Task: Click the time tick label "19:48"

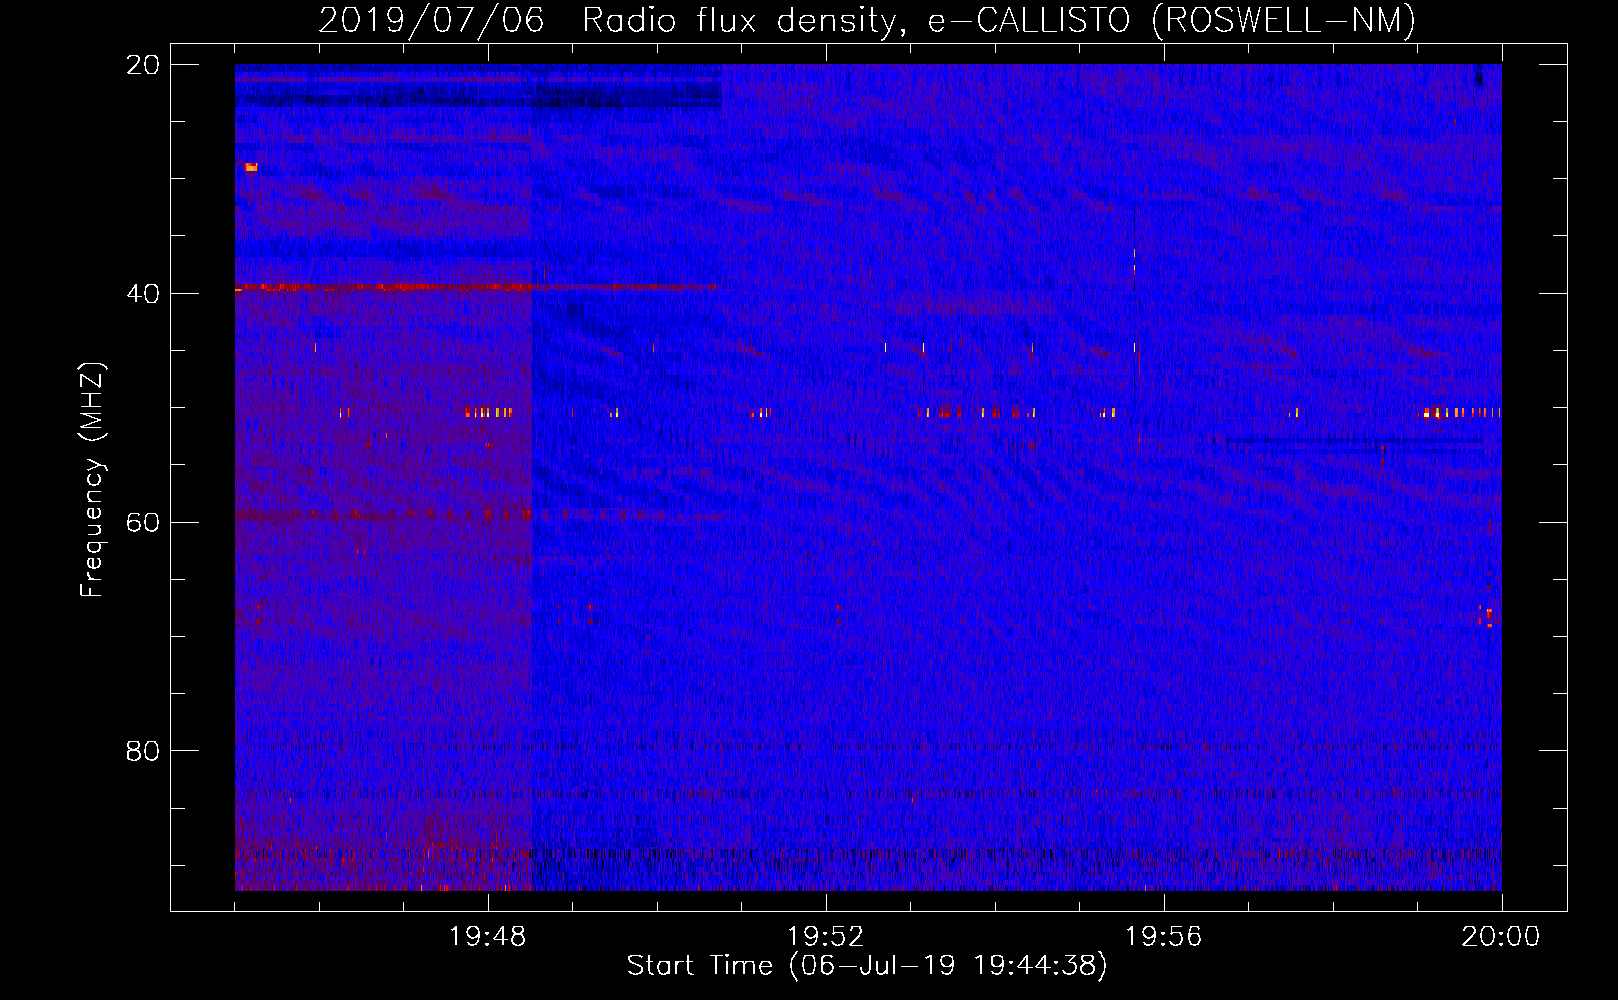Action: [488, 937]
